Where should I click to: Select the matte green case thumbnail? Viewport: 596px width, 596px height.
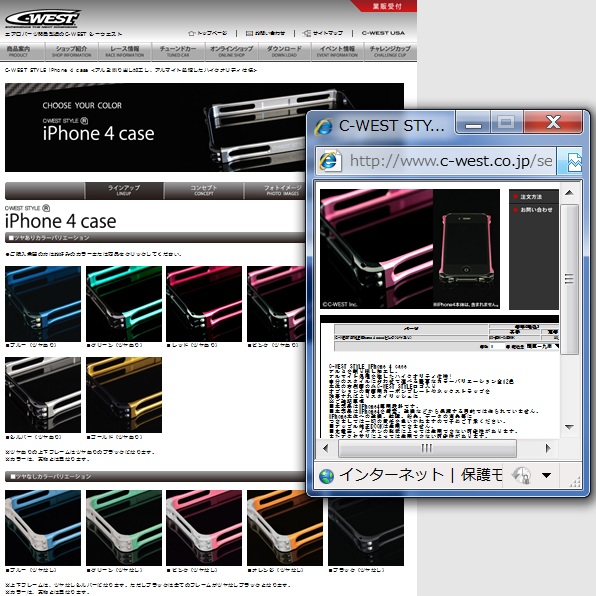(124, 528)
